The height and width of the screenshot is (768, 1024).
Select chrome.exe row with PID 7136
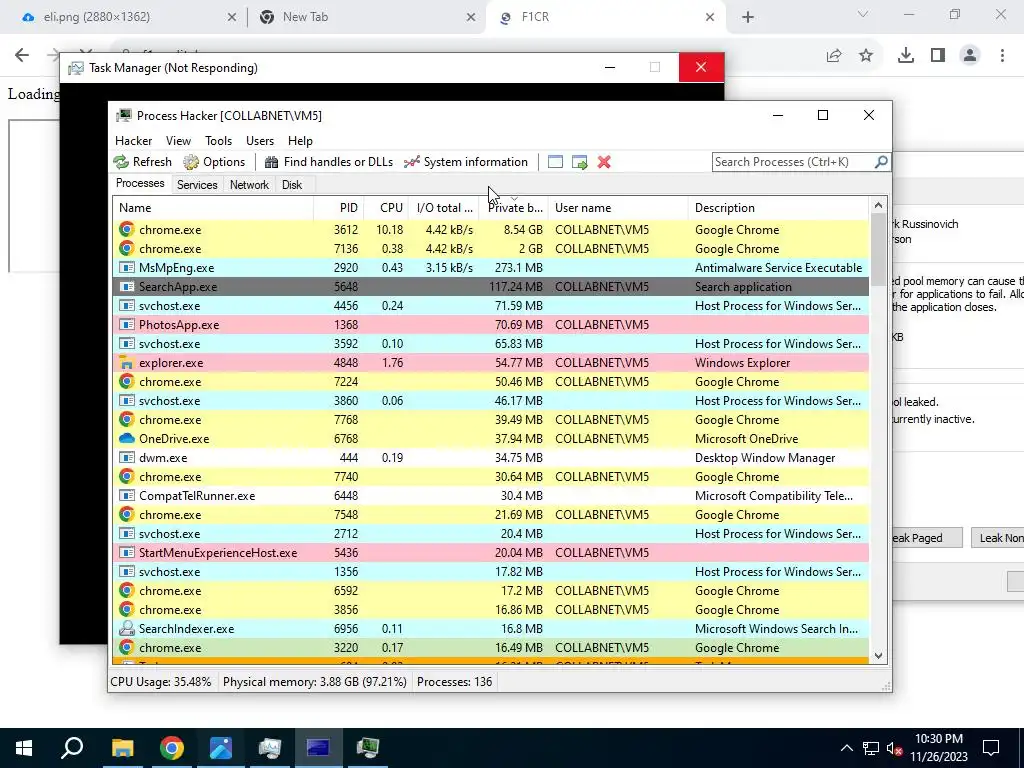(490, 249)
